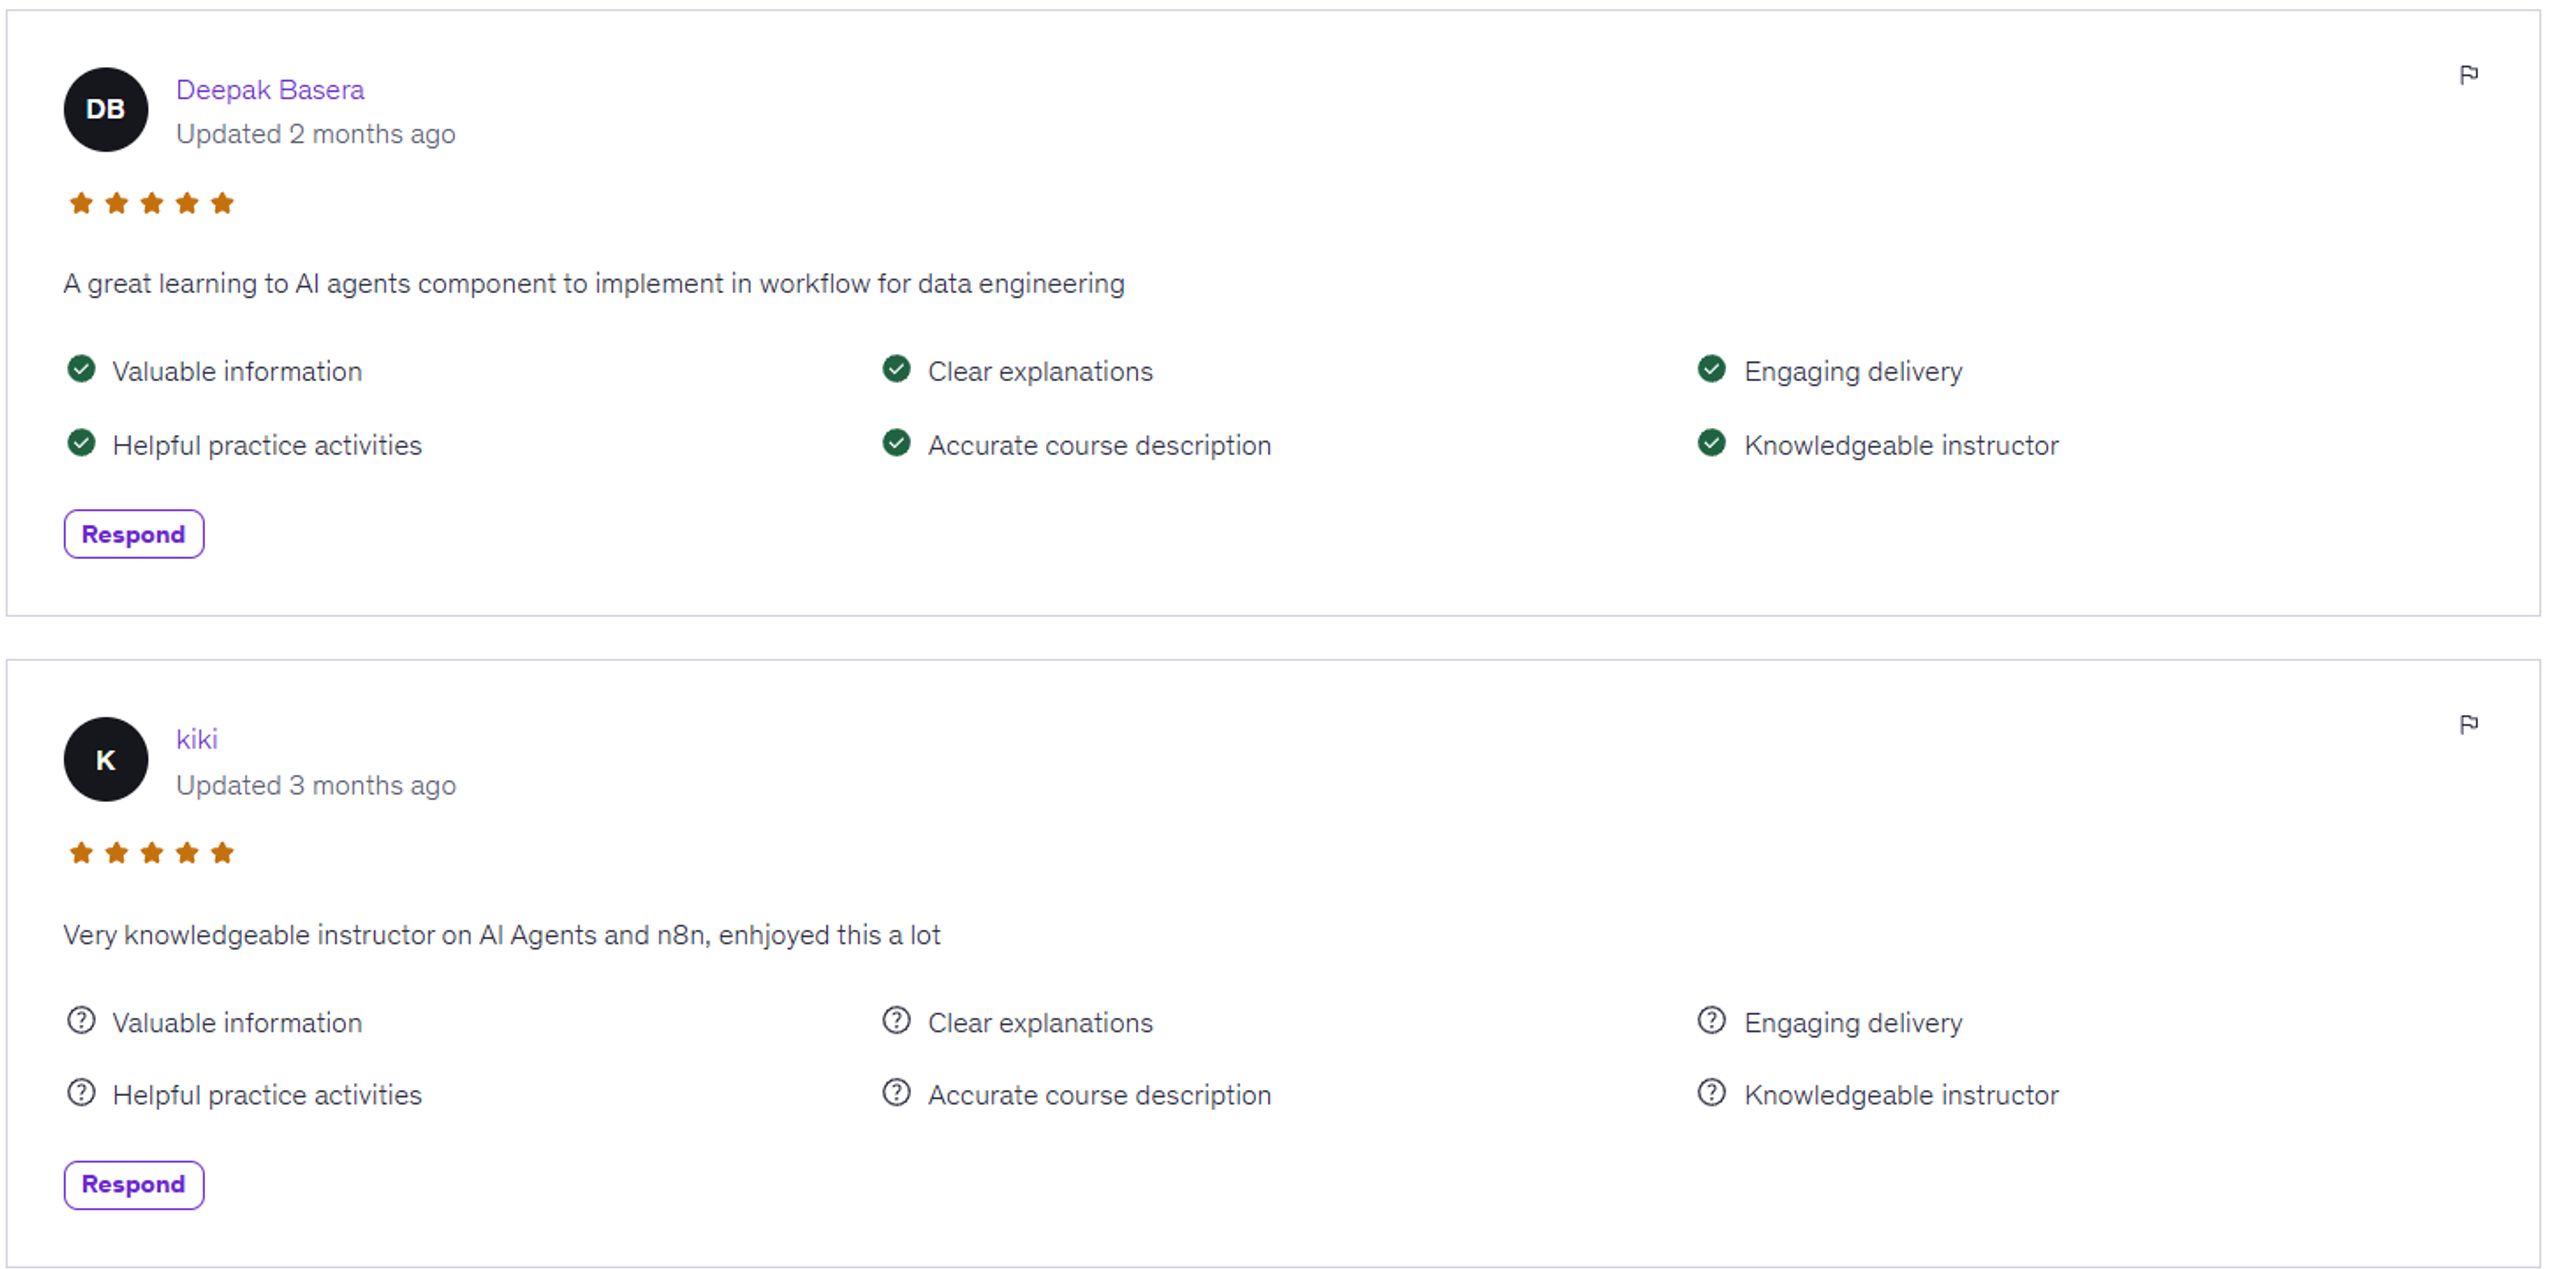Open kiki's profile link
The height and width of the screenshot is (1269, 2560).
click(x=197, y=739)
